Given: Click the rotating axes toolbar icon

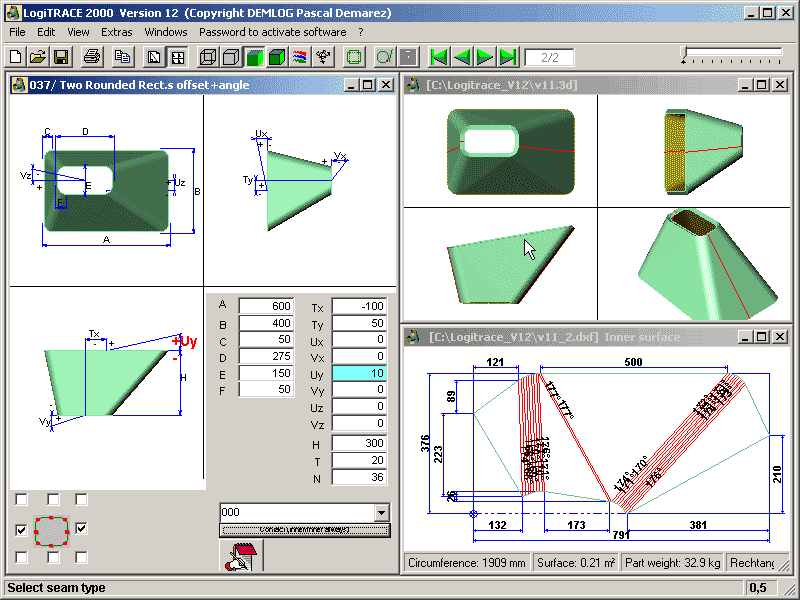Looking at the screenshot, I should [323, 57].
